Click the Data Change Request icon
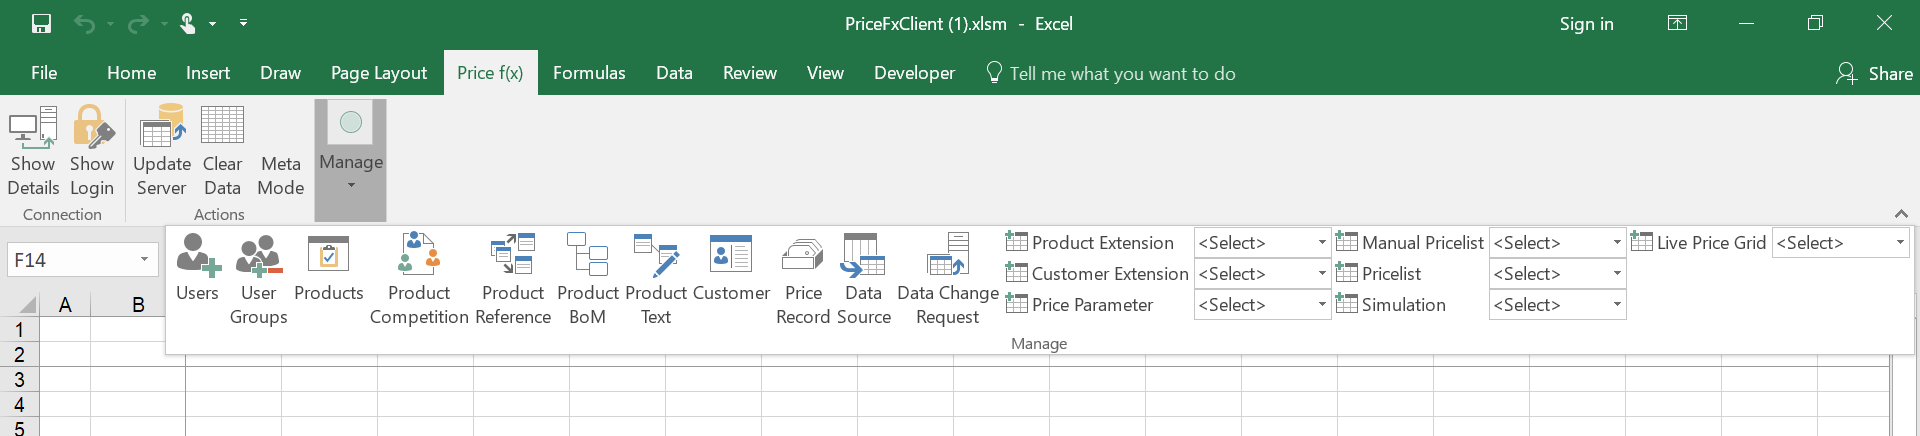The image size is (1920, 436). click(947, 255)
